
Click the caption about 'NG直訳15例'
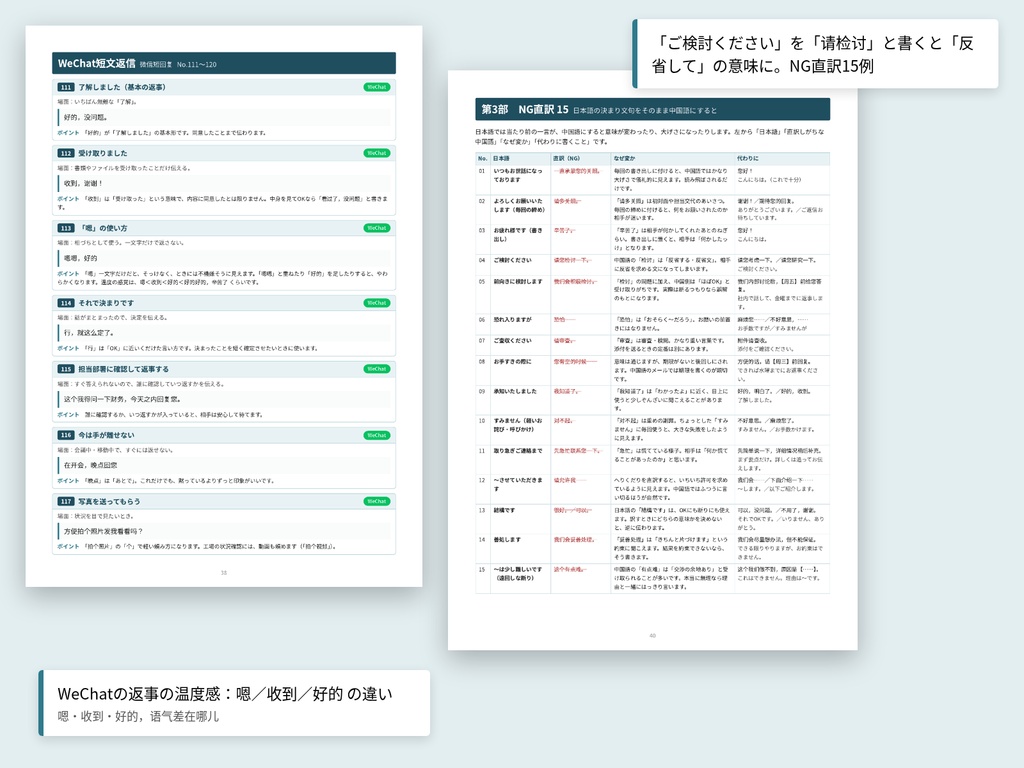pyautogui.click(x=816, y=54)
